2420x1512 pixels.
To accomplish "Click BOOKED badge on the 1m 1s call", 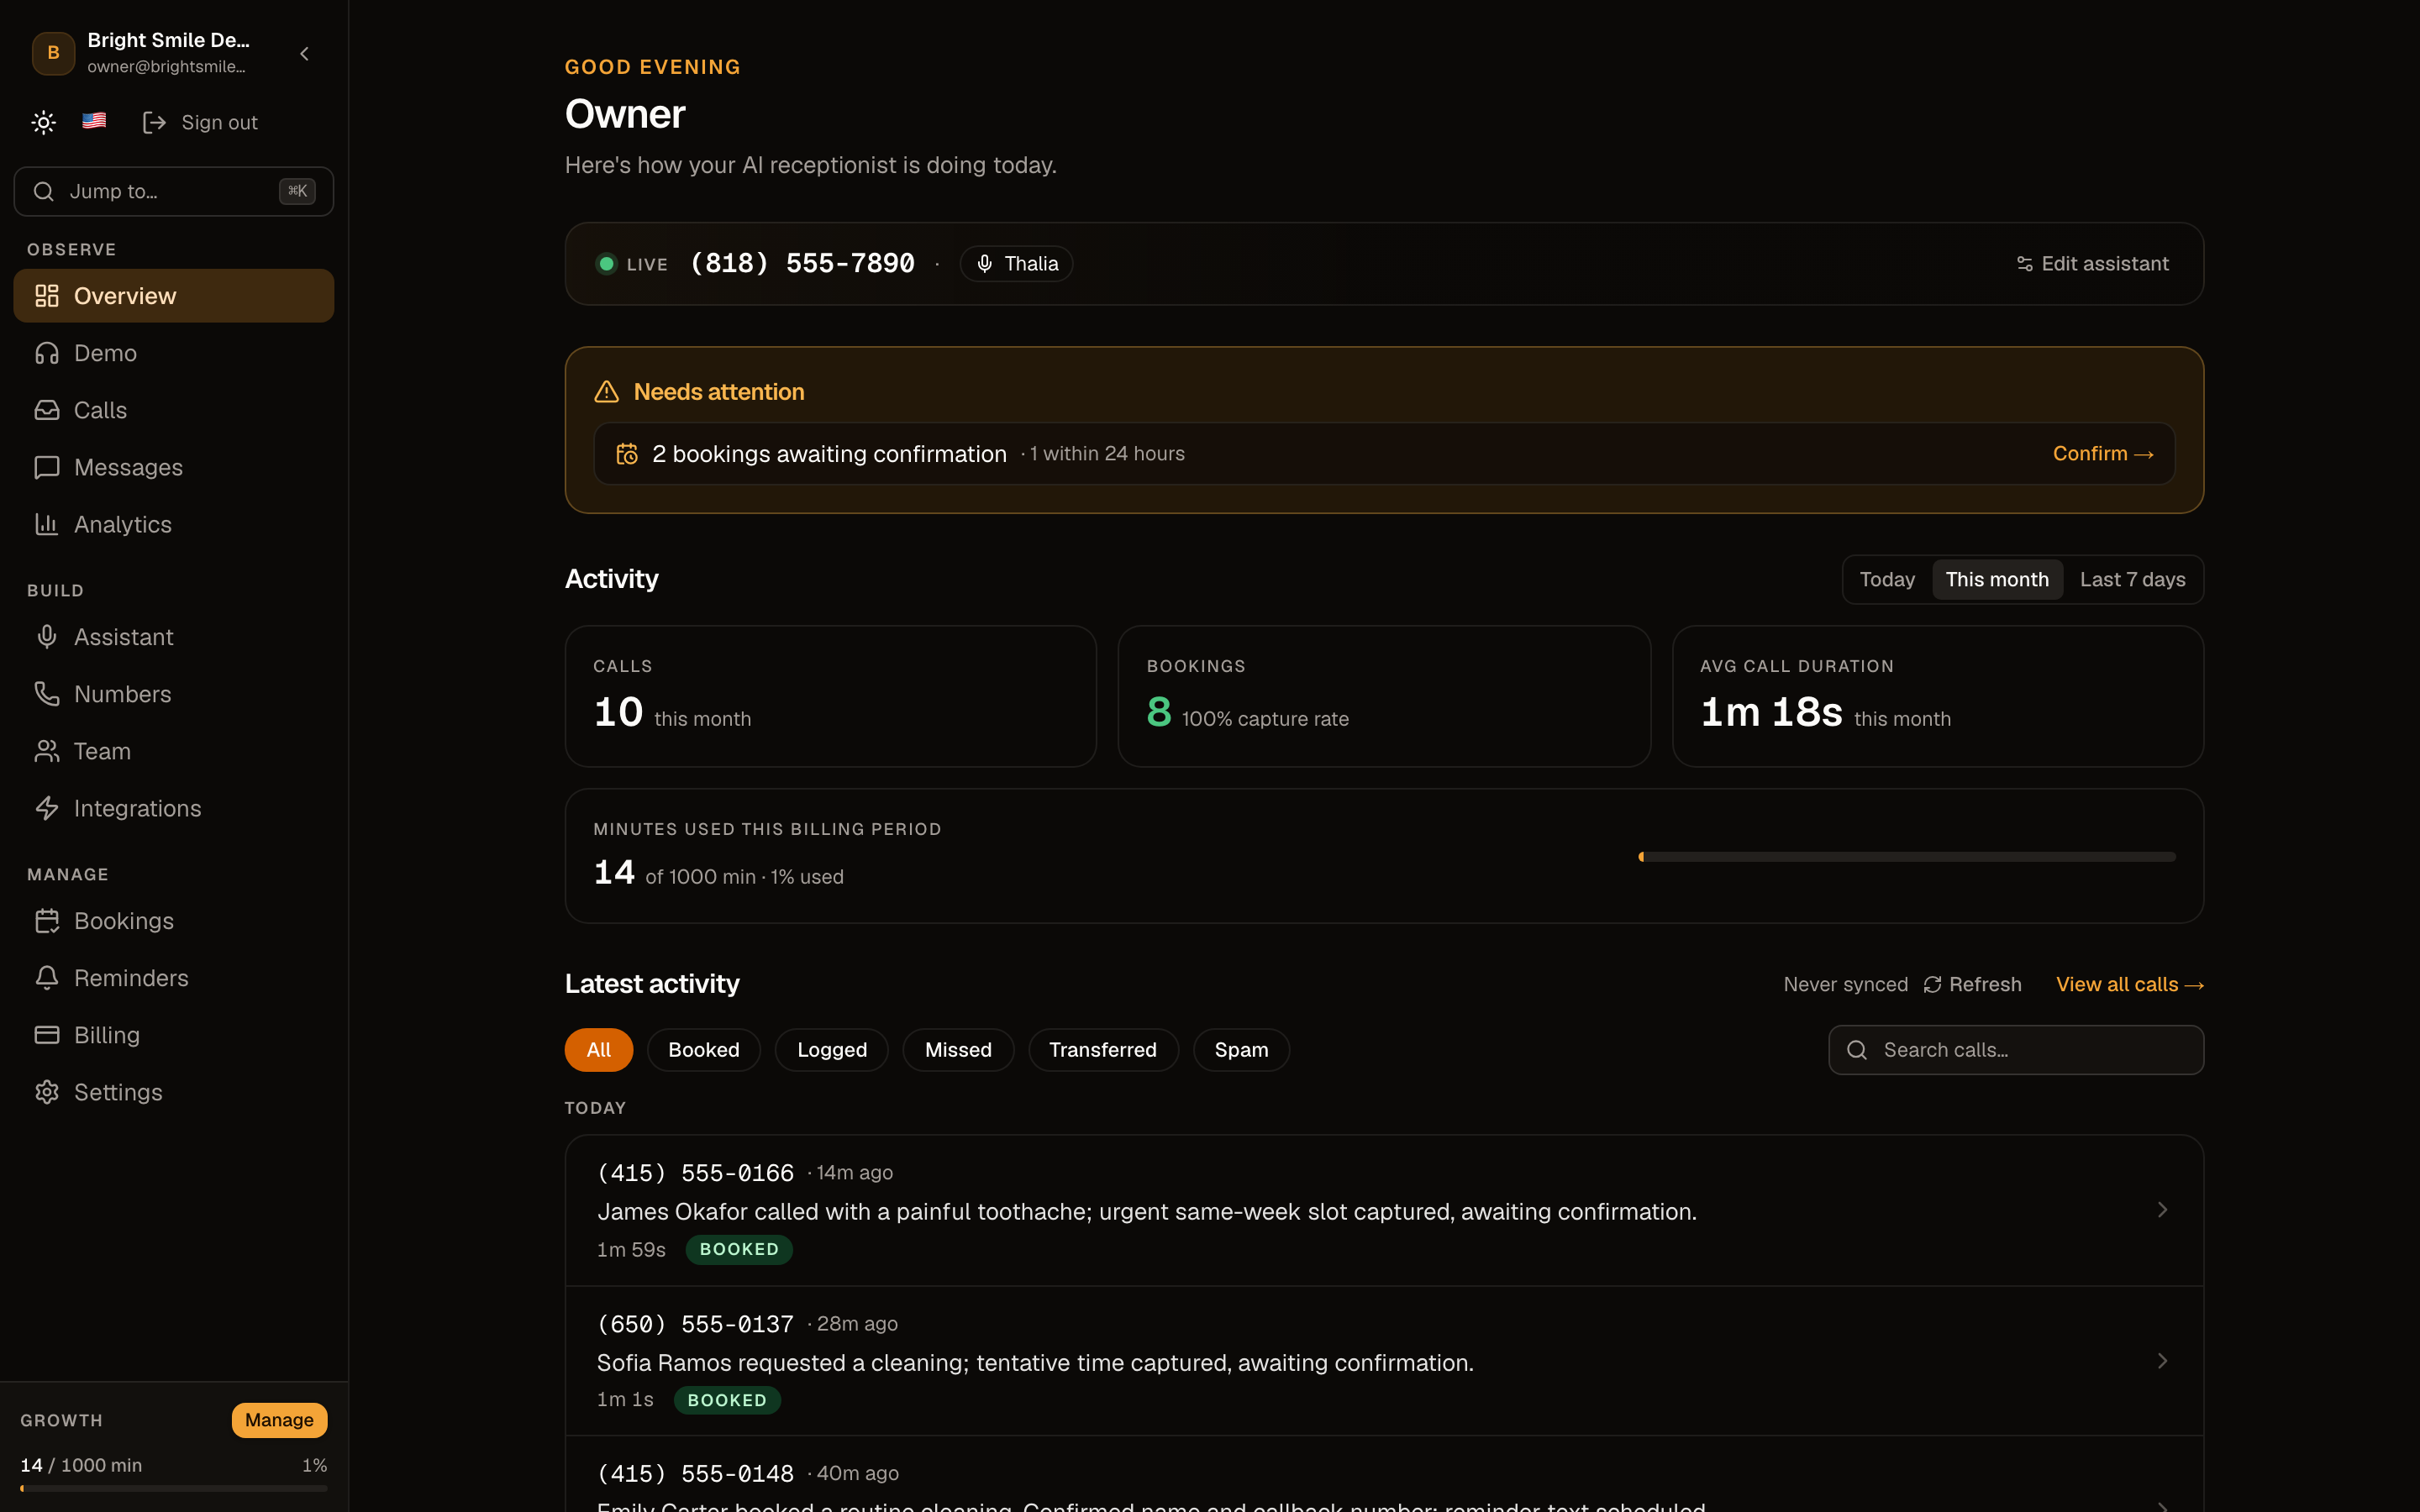I will coord(727,1400).
